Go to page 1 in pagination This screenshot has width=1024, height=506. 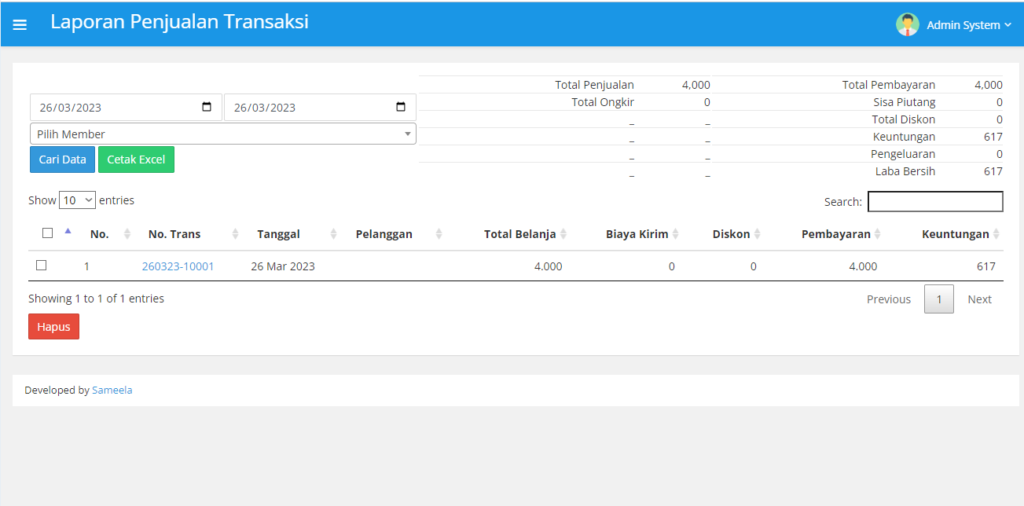pyautogui.click(x=938, y=299)
